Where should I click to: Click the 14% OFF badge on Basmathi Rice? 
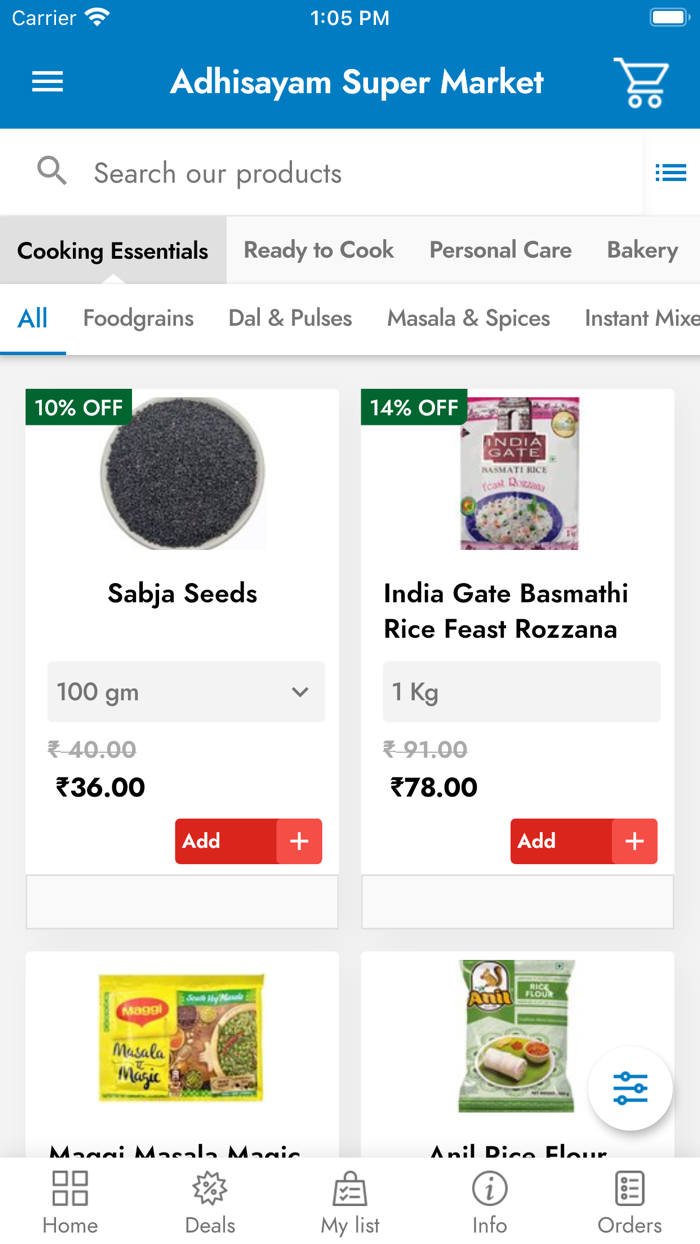(413, 408)
